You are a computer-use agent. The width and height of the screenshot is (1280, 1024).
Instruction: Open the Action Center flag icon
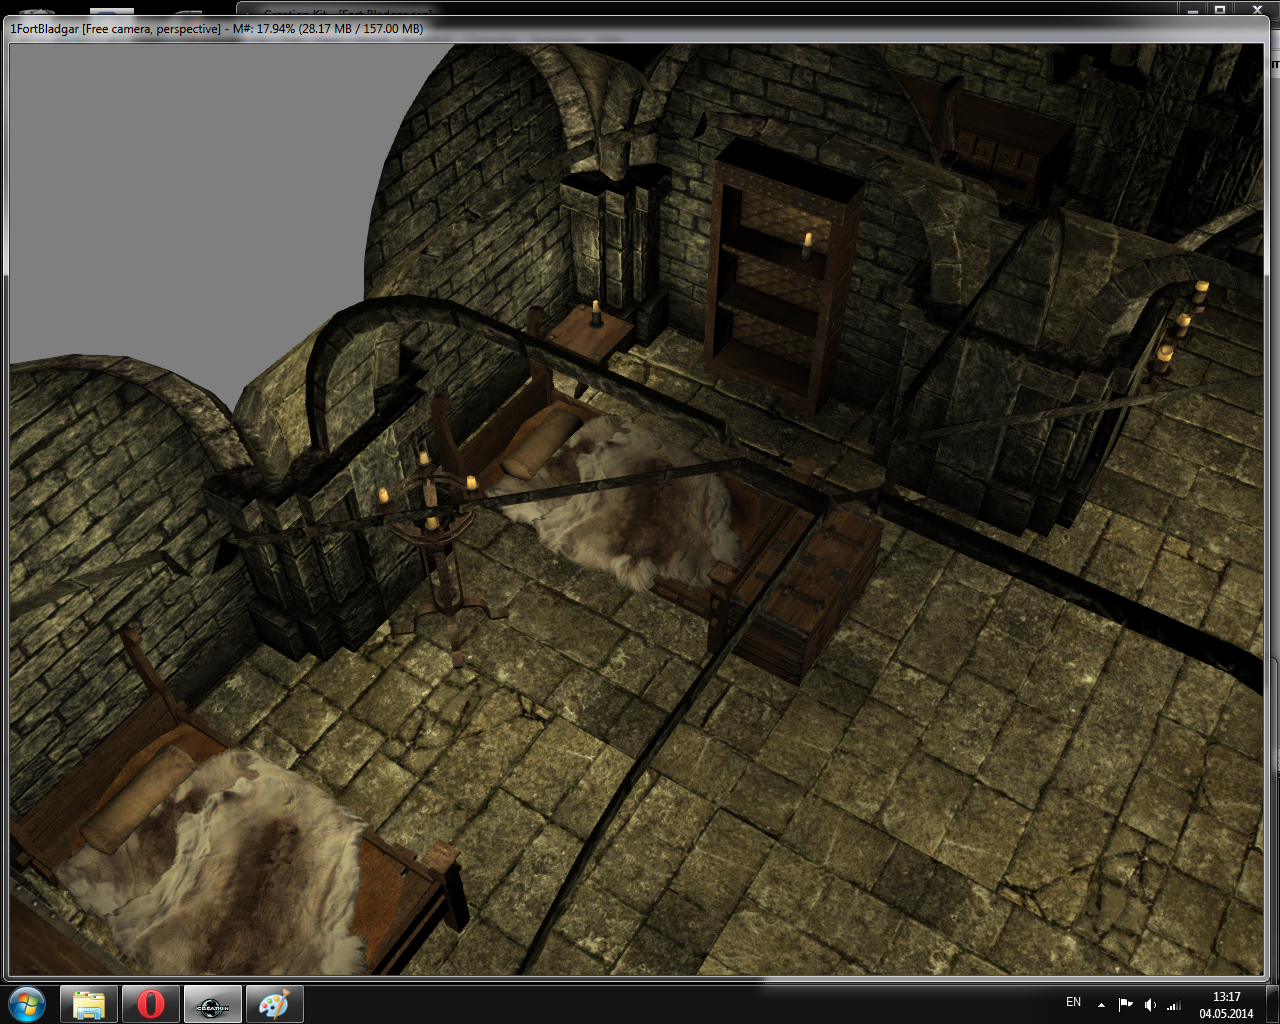[1126, 1004]
